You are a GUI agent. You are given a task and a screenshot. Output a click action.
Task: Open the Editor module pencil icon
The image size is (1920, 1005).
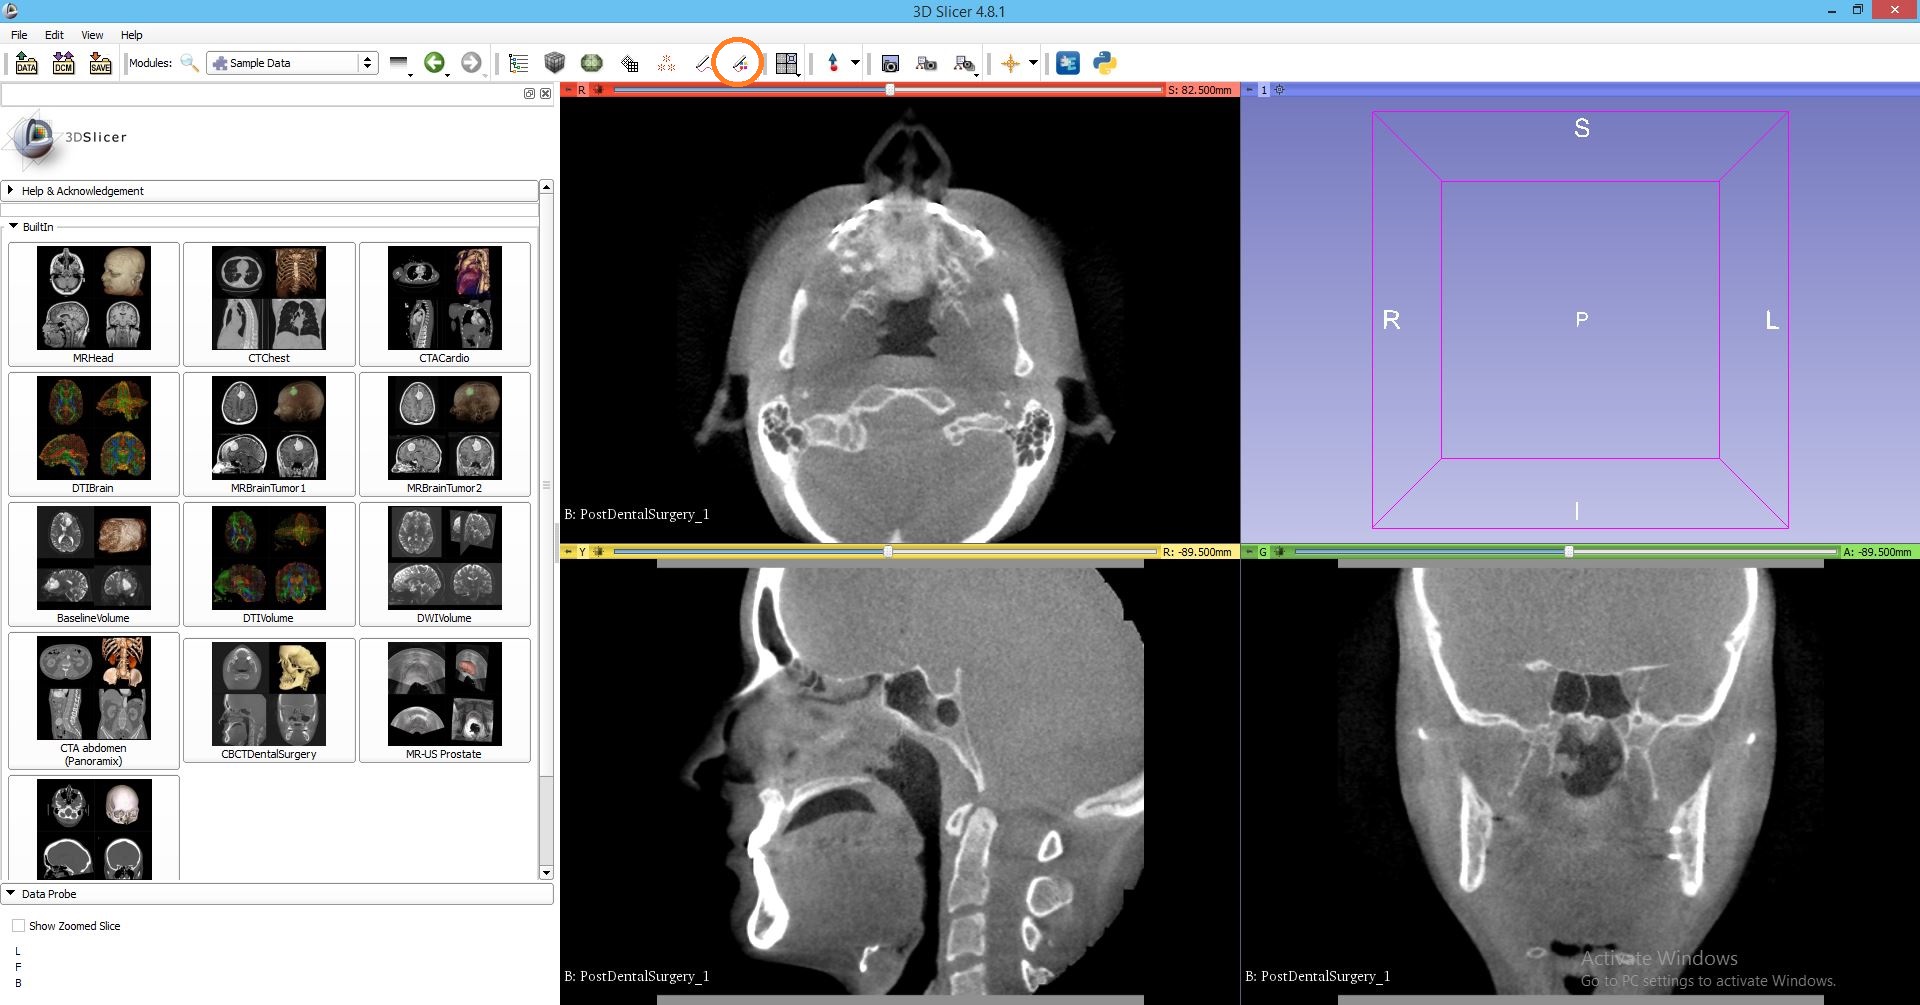coord(703,63)
